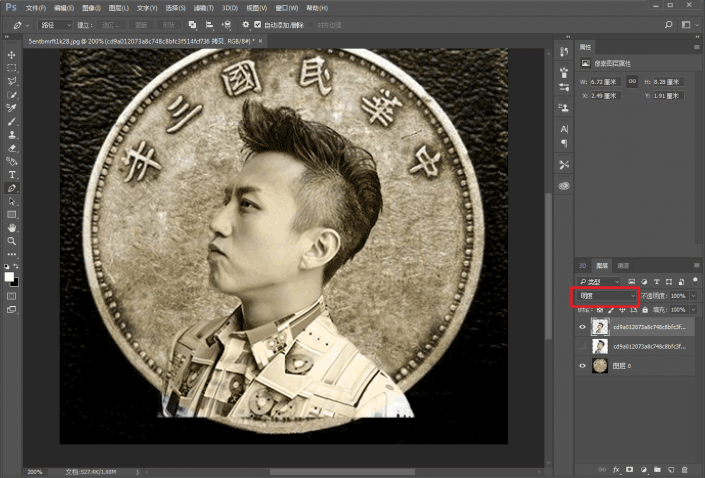Hide the top cd9a012073 layer eye
The width and height of the screenshot is (705, 478).
tap(582, 327)
